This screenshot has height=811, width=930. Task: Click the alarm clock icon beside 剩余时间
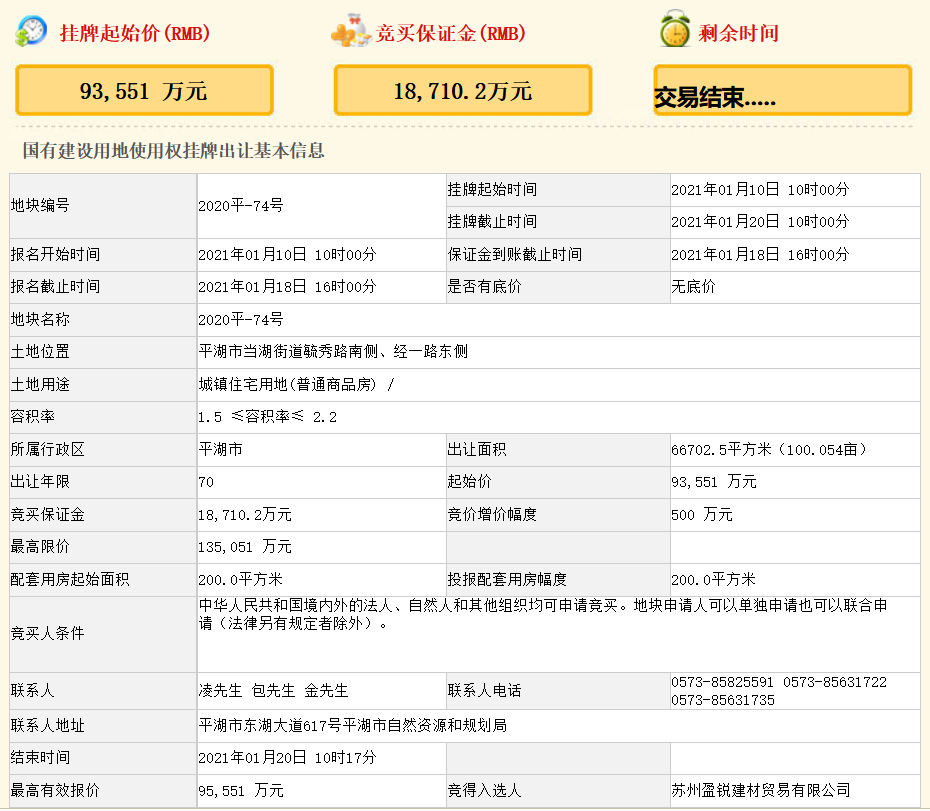675,31
